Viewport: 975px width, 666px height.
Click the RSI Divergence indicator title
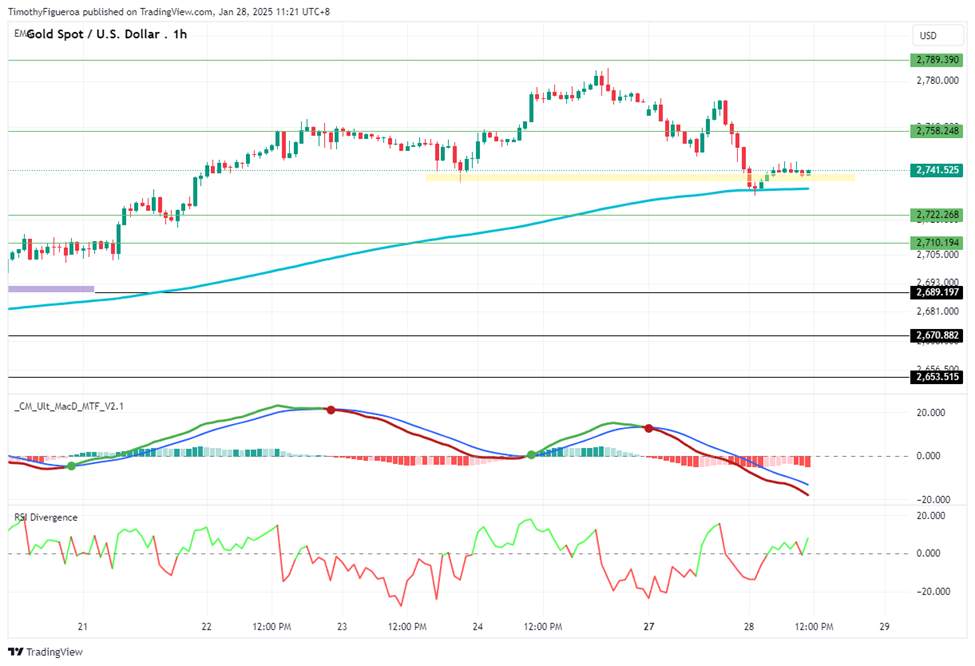click(x=46, y=517)
